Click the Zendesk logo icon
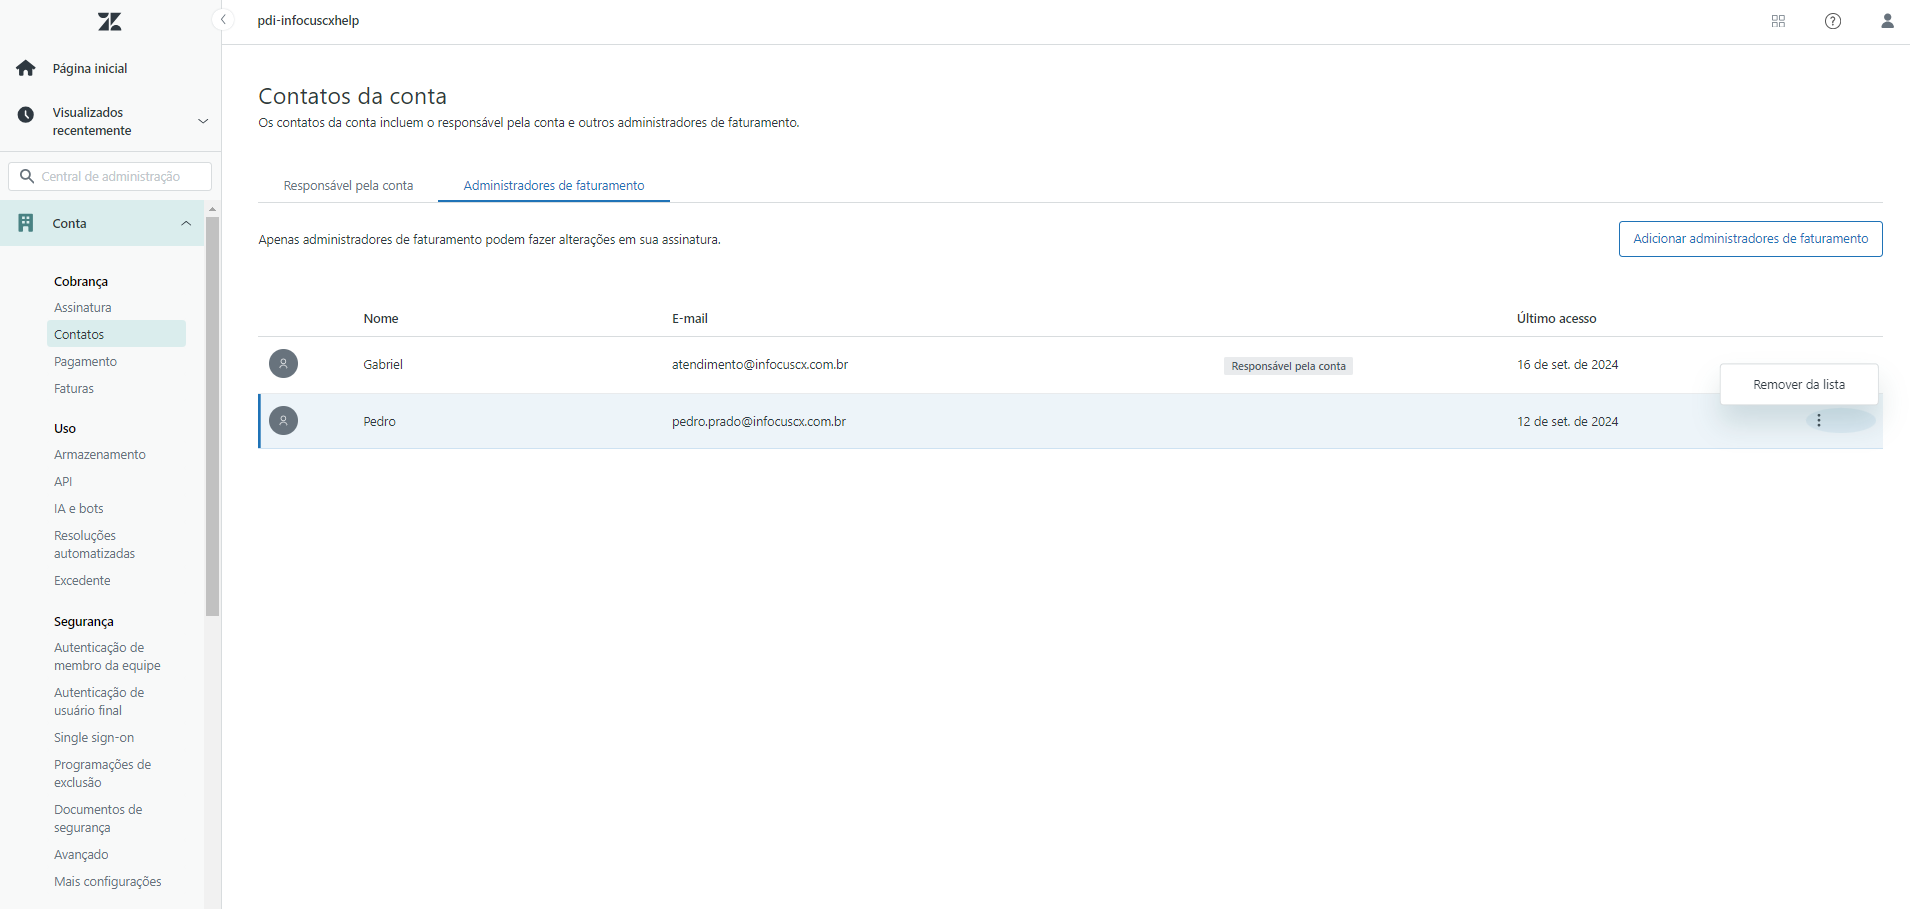Image resolution: width=1910 pixels, height=909 pixels. [110, 21]
